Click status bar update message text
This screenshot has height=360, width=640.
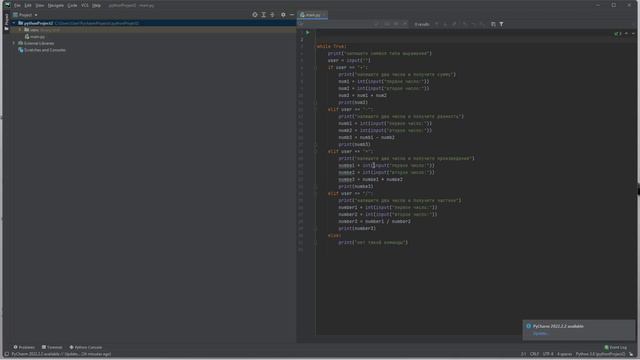(61, 354)
